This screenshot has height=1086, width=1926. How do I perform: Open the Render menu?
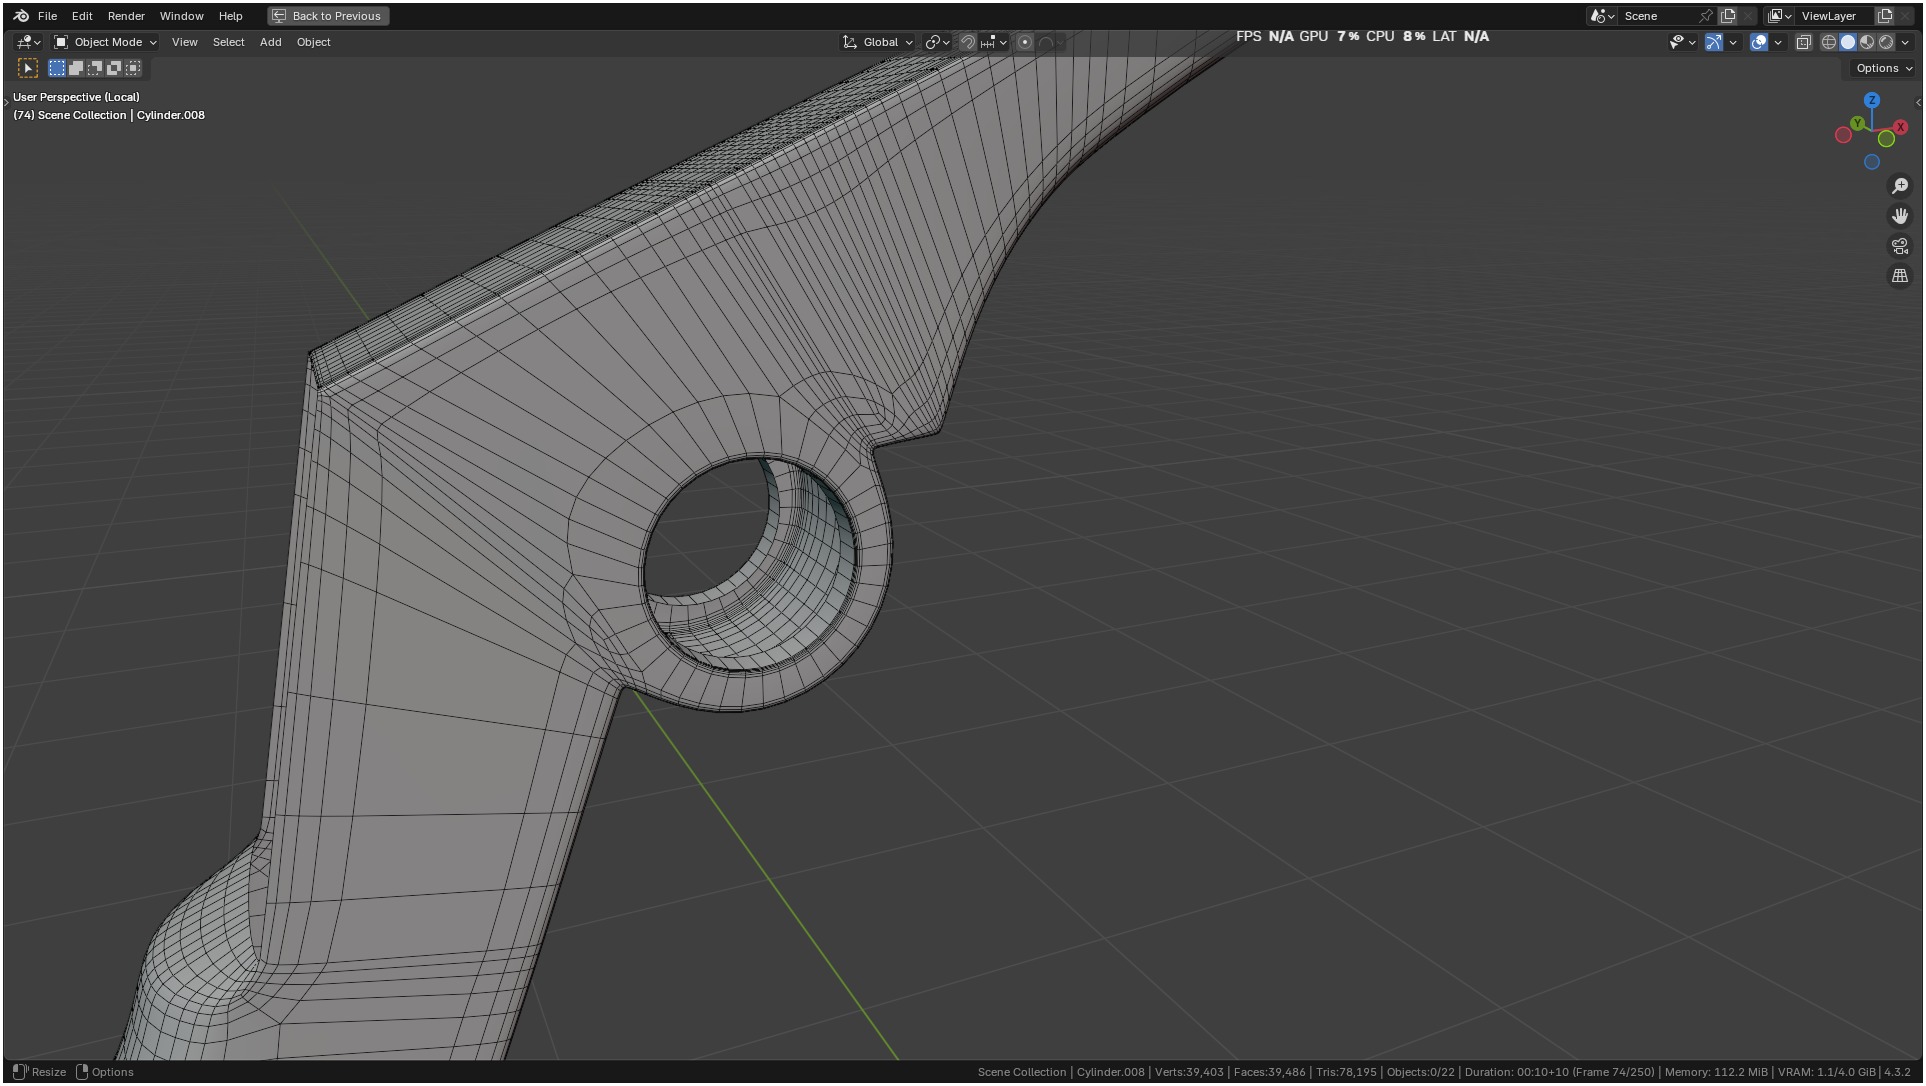126,16
